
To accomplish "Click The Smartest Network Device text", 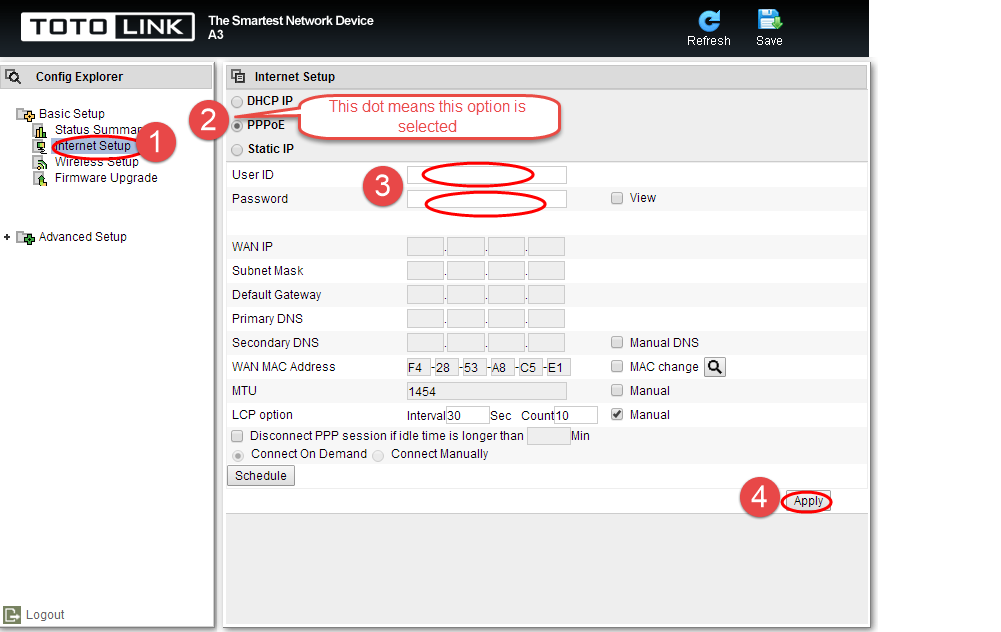I will [291, 20].
